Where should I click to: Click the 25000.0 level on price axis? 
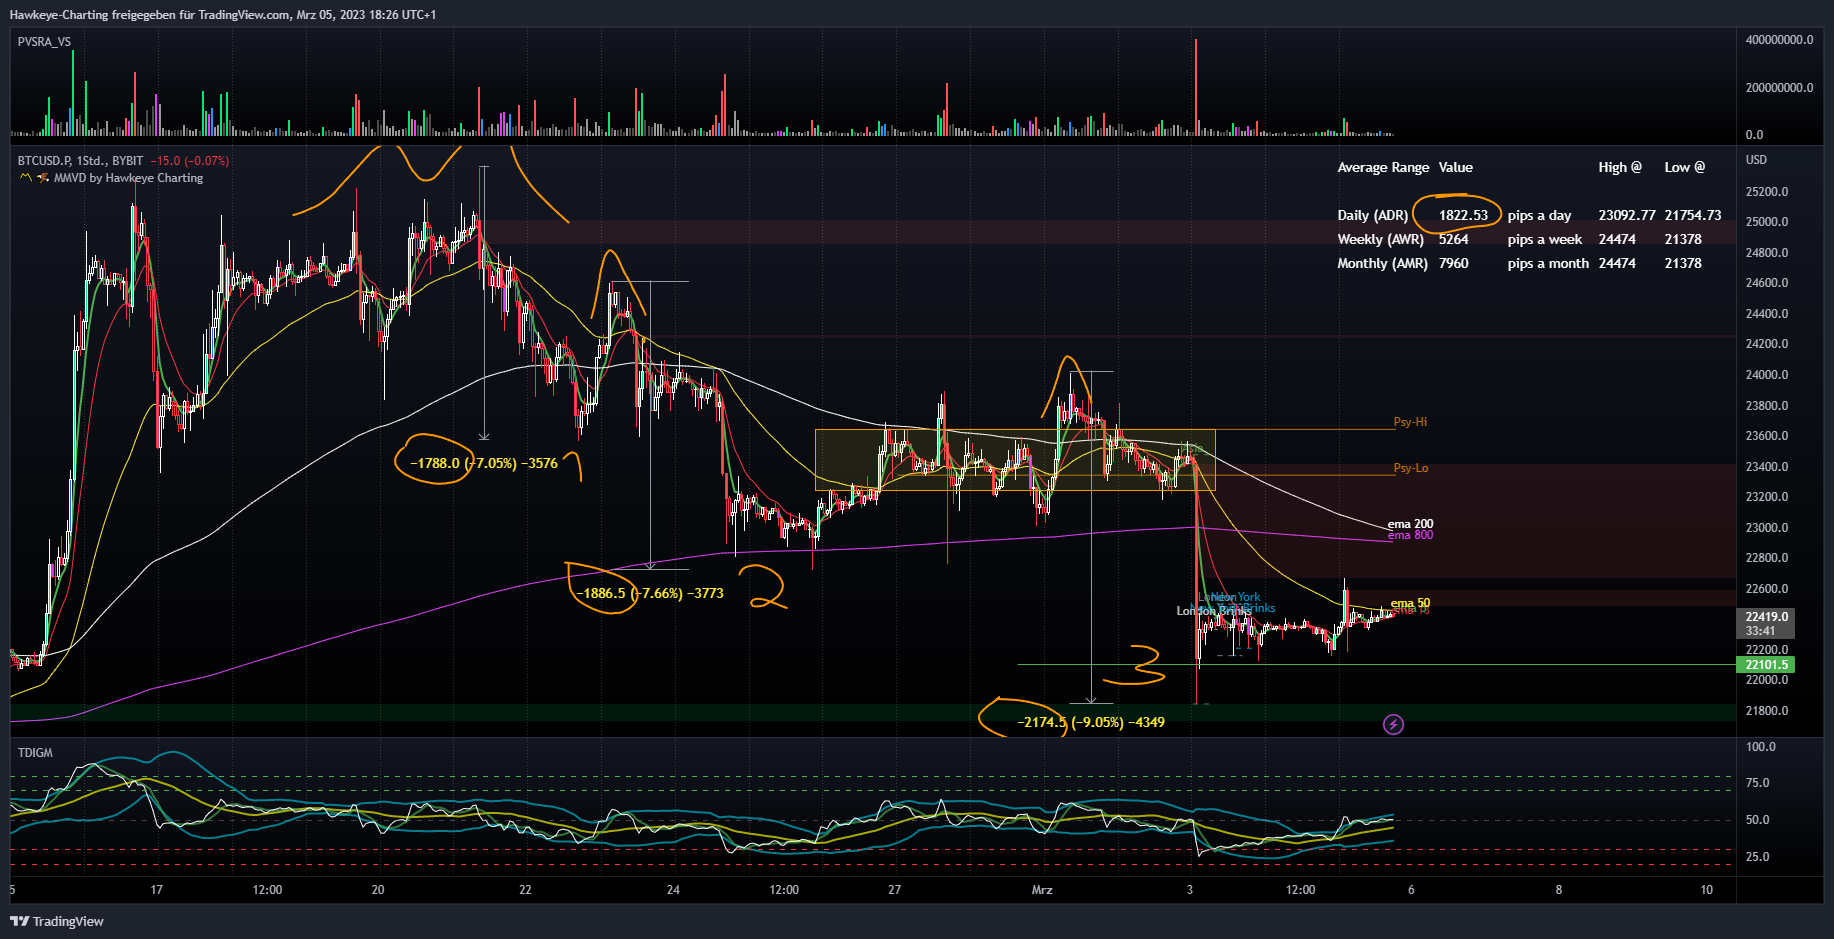pos(1766,222)
